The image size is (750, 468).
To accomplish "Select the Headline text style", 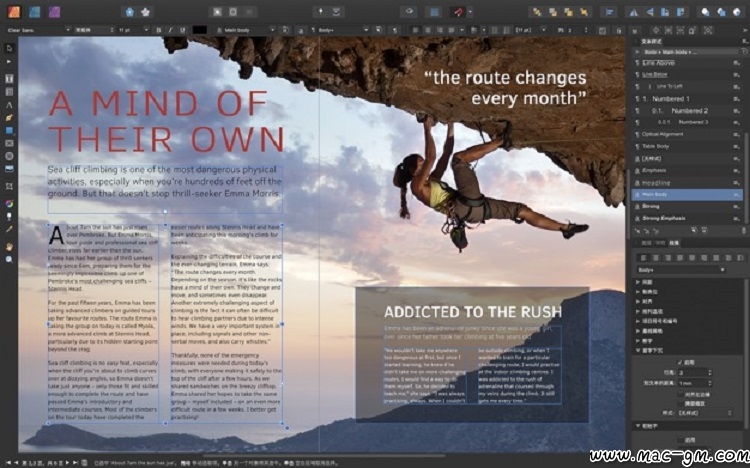I will (686, 183).
